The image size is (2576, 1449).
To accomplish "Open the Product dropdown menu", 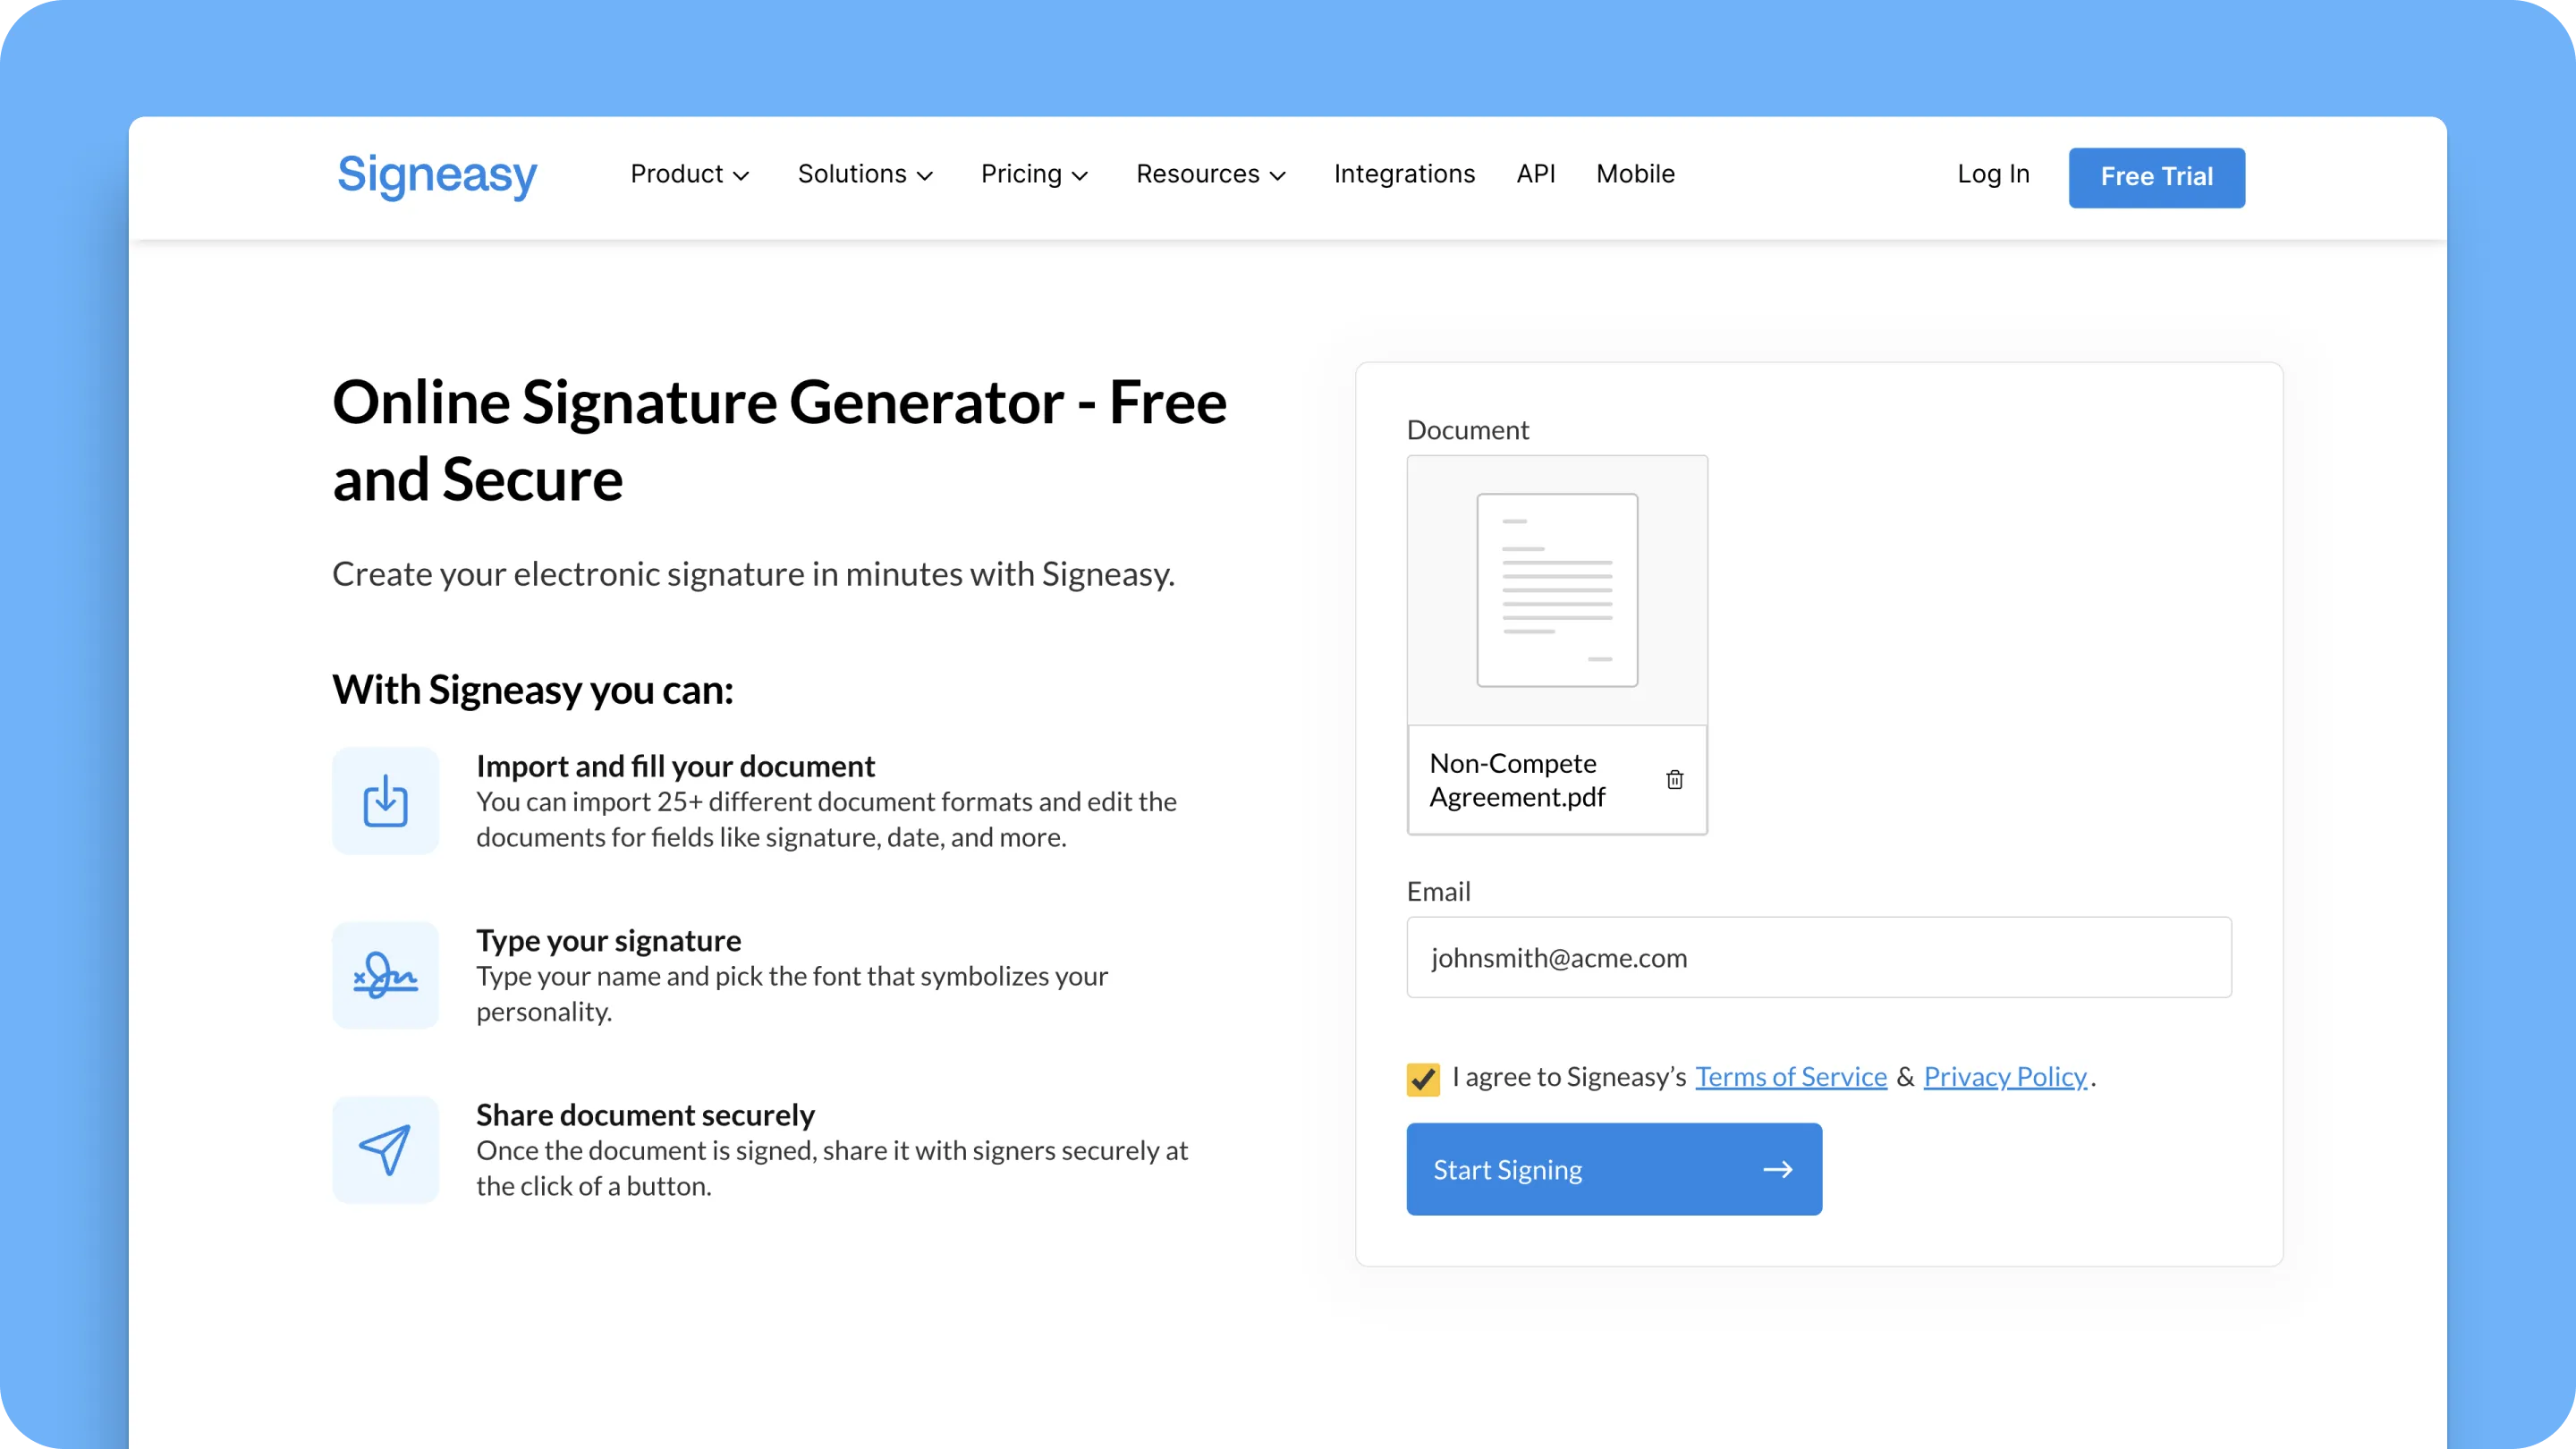I will click(x=690, y=174).
